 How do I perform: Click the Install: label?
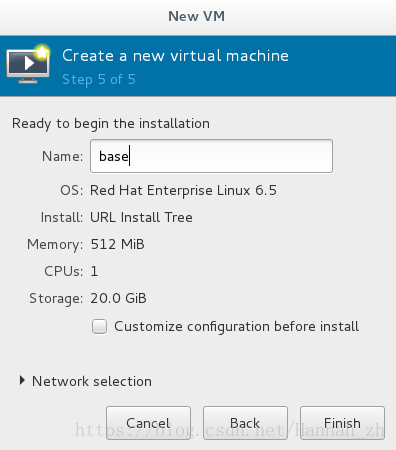(62, 217)
